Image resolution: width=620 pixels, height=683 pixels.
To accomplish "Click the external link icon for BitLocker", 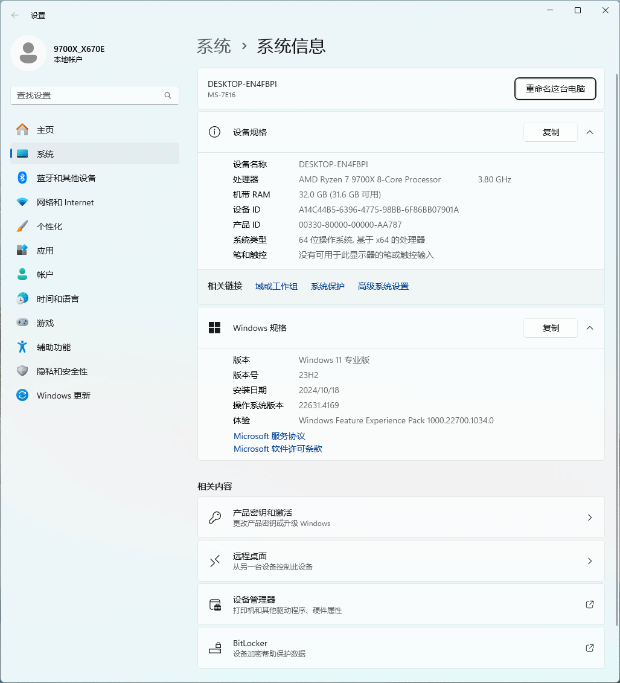I will (590, 648).
